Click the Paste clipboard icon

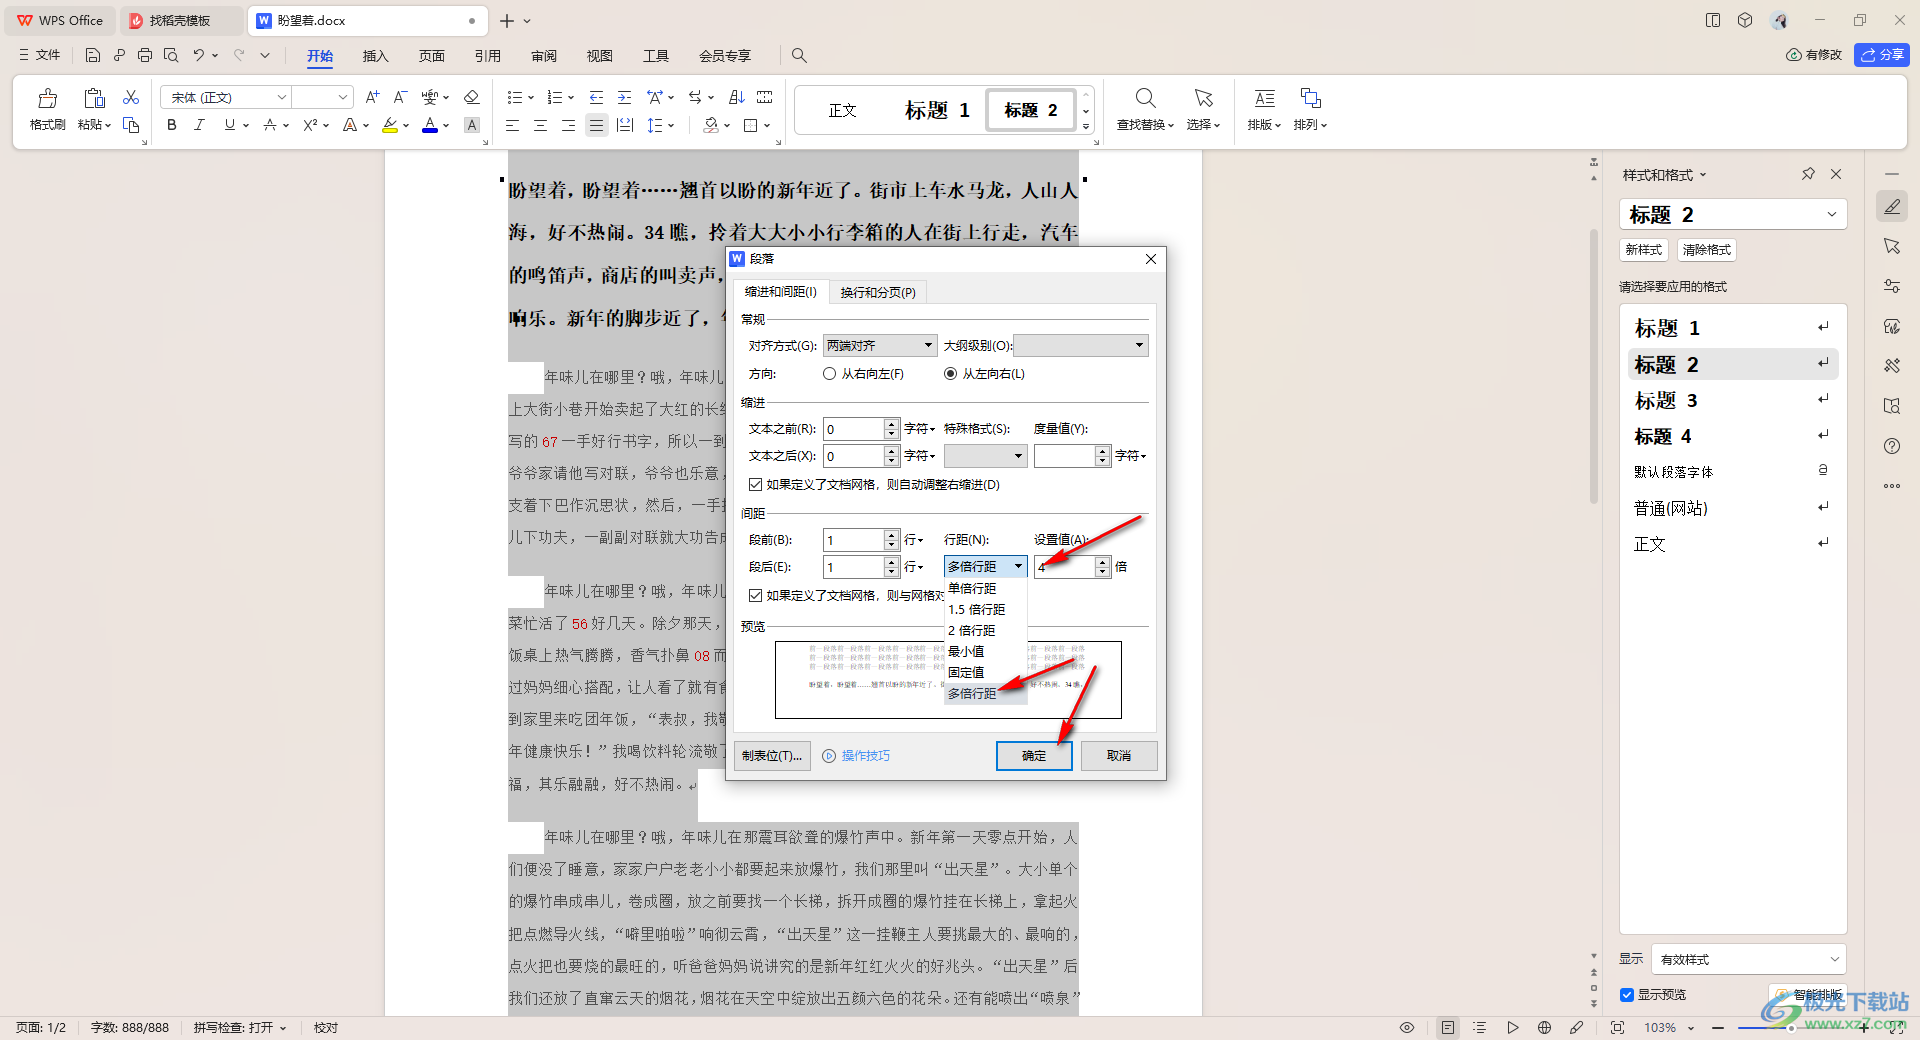click(94, 99)
